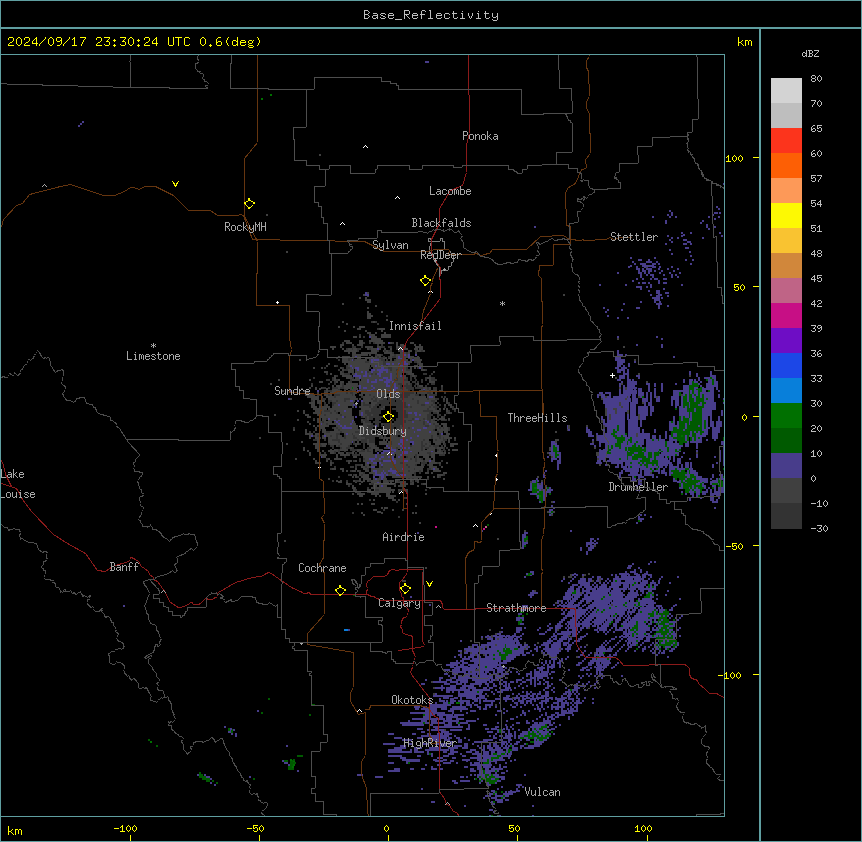
Task: Select the orange 60-57 dBZ legend swatch
Action: point(786,165)
